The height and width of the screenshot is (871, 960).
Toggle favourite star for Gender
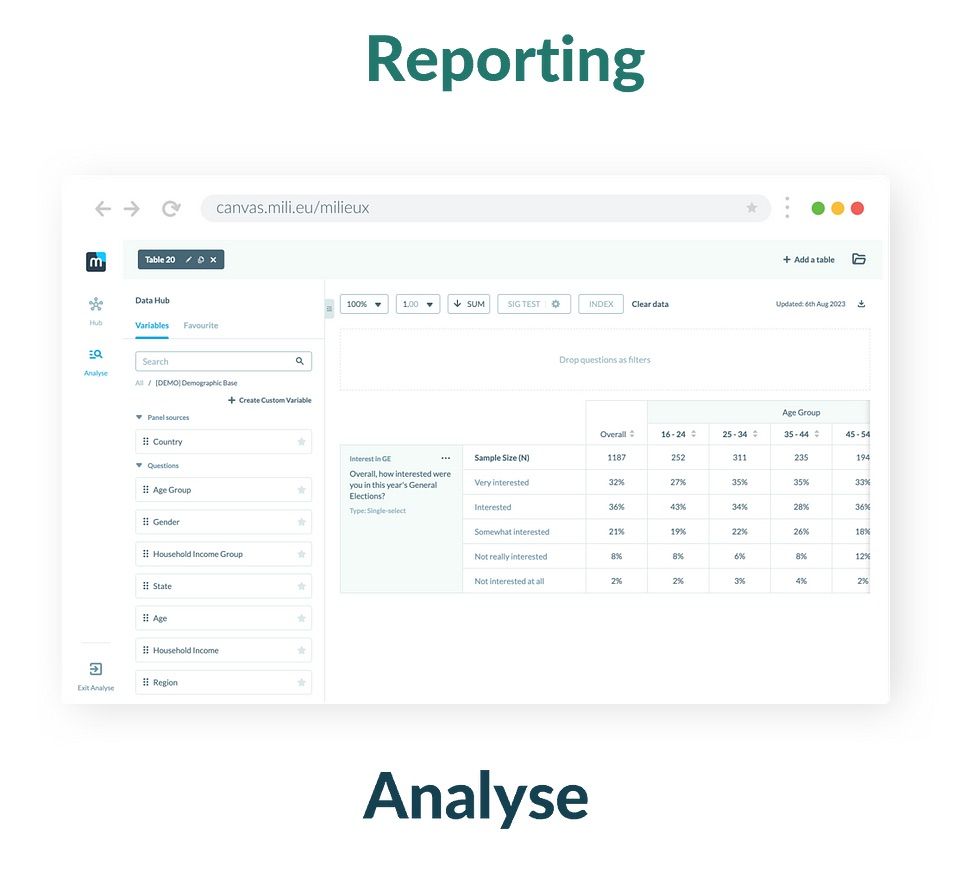pos(301,522)
